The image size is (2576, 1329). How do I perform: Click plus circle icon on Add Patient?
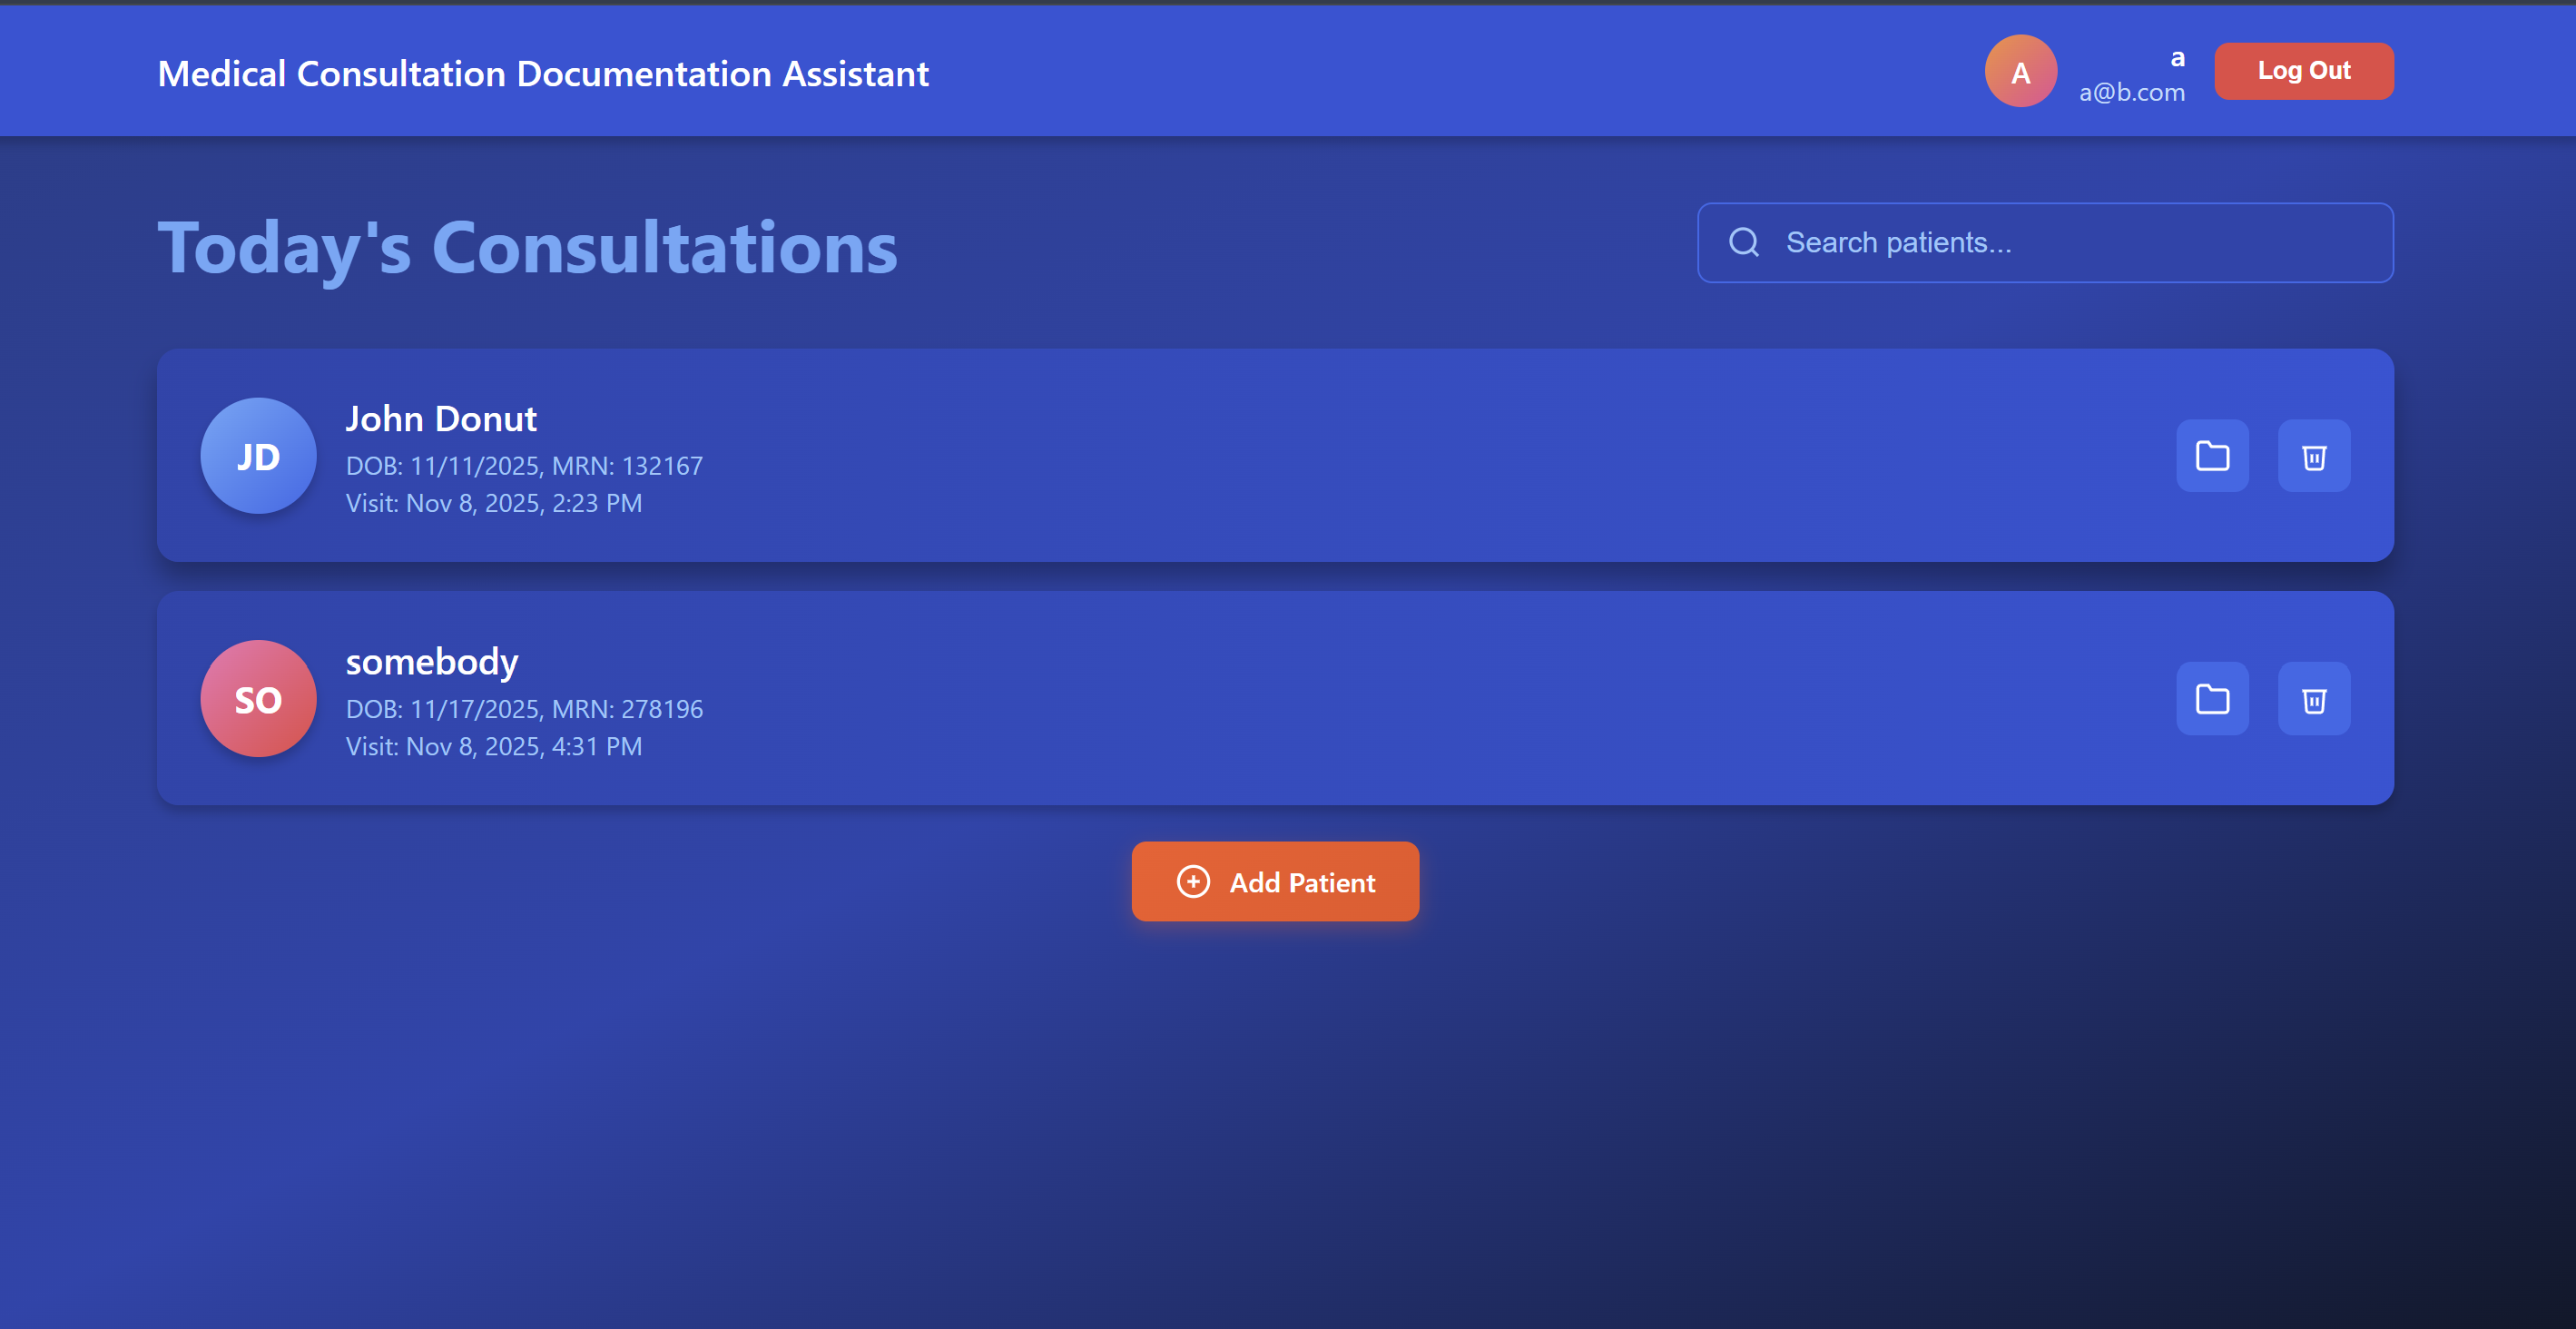(1192, 882)
